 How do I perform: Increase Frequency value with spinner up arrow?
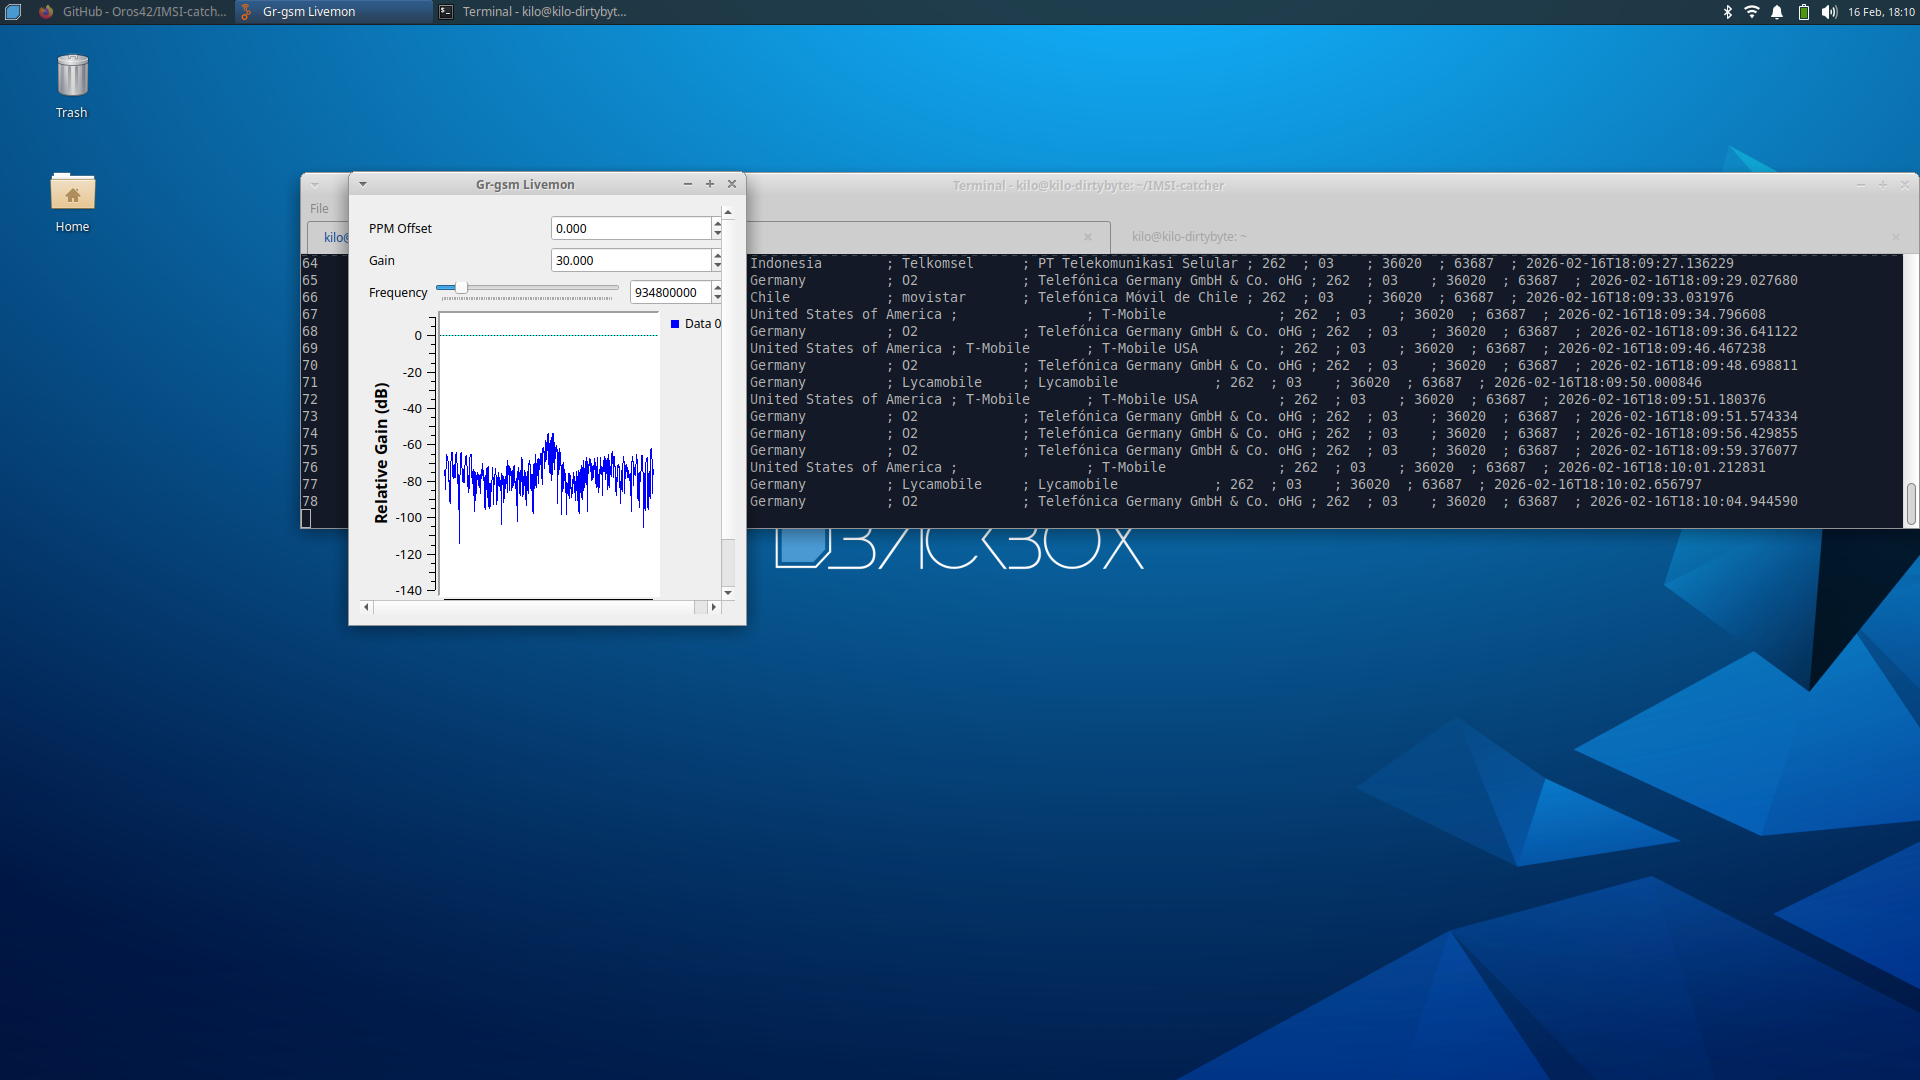(x=717, y=287)
